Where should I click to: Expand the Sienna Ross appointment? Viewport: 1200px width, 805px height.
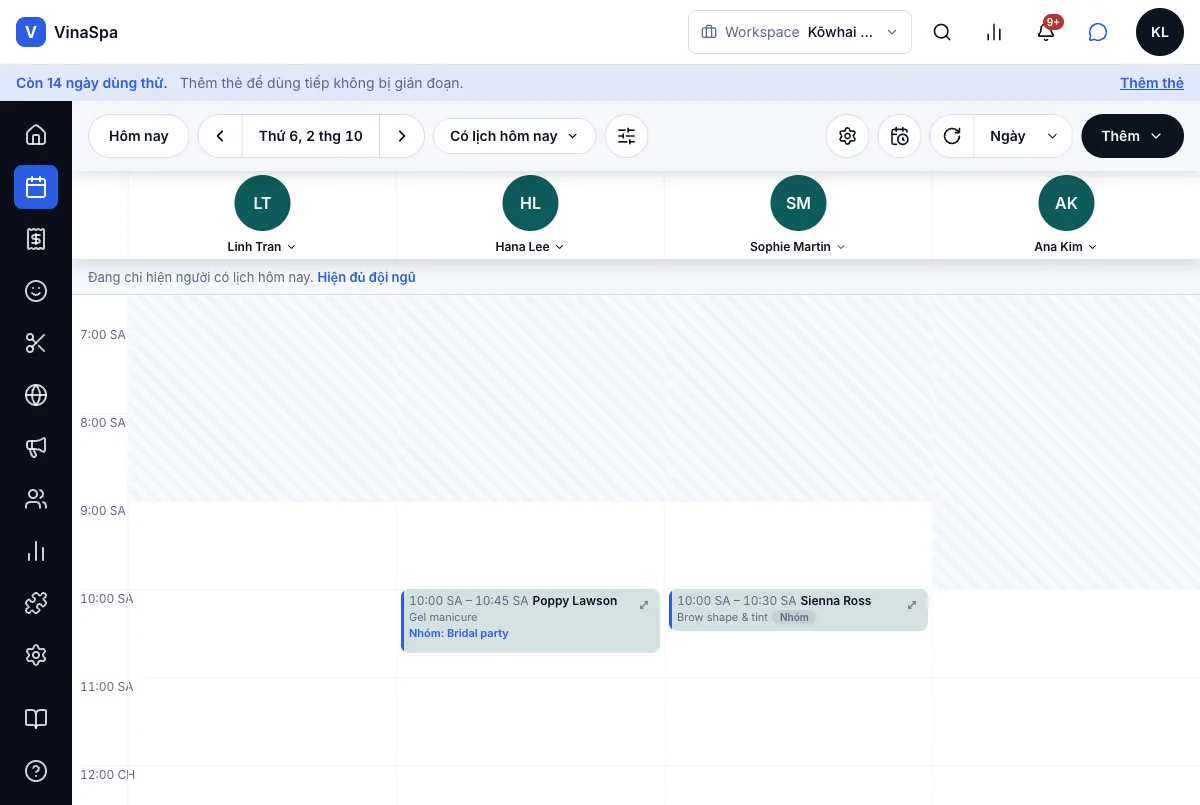point(912,605)
